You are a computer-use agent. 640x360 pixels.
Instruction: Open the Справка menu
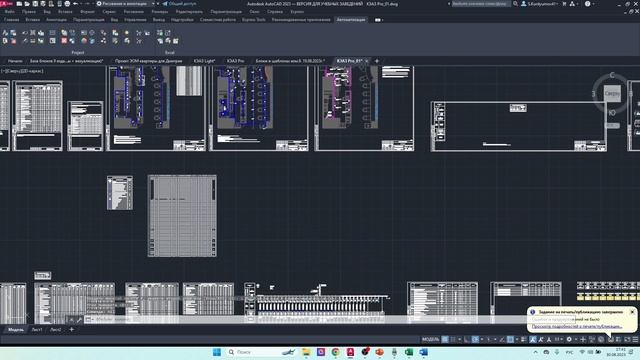[275, 12]
